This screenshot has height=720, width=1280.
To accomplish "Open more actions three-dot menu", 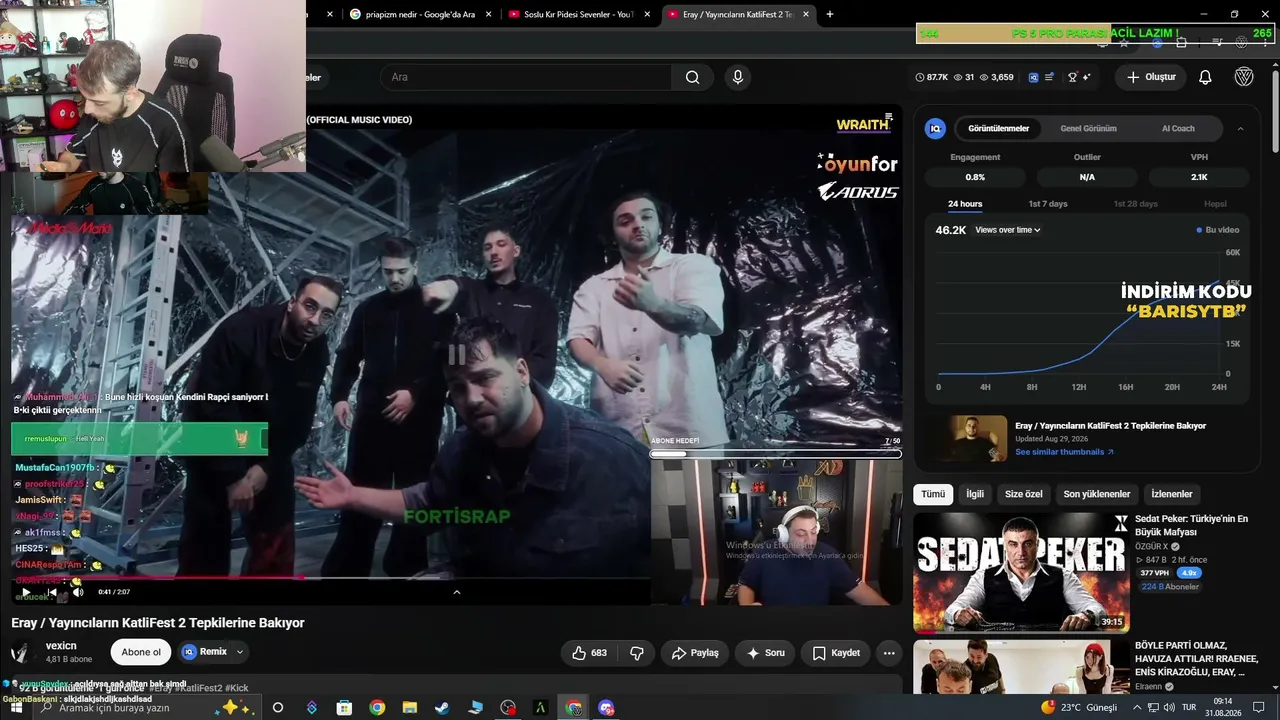I will (888, 653).
